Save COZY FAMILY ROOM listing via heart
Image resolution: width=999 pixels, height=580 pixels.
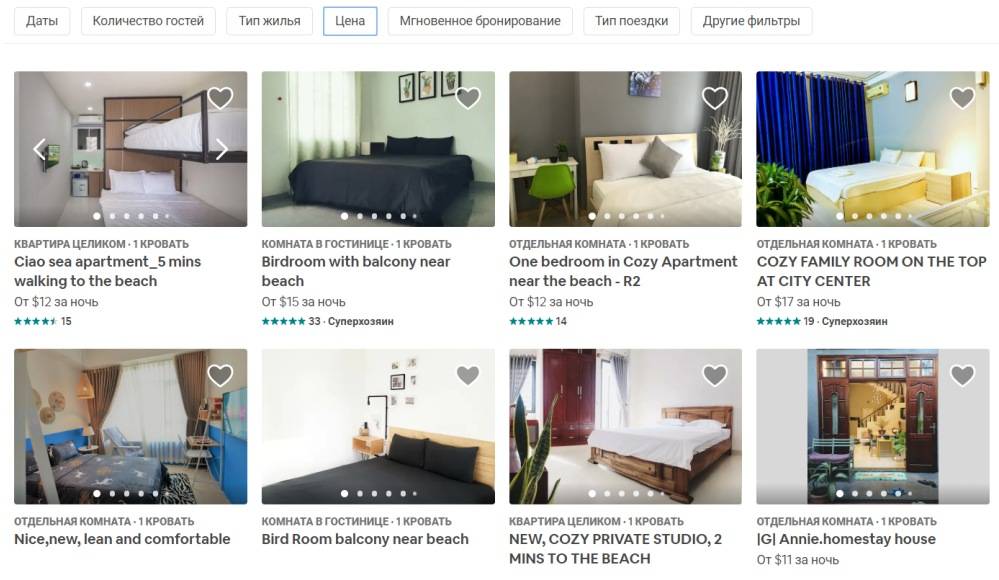point(962,98)
